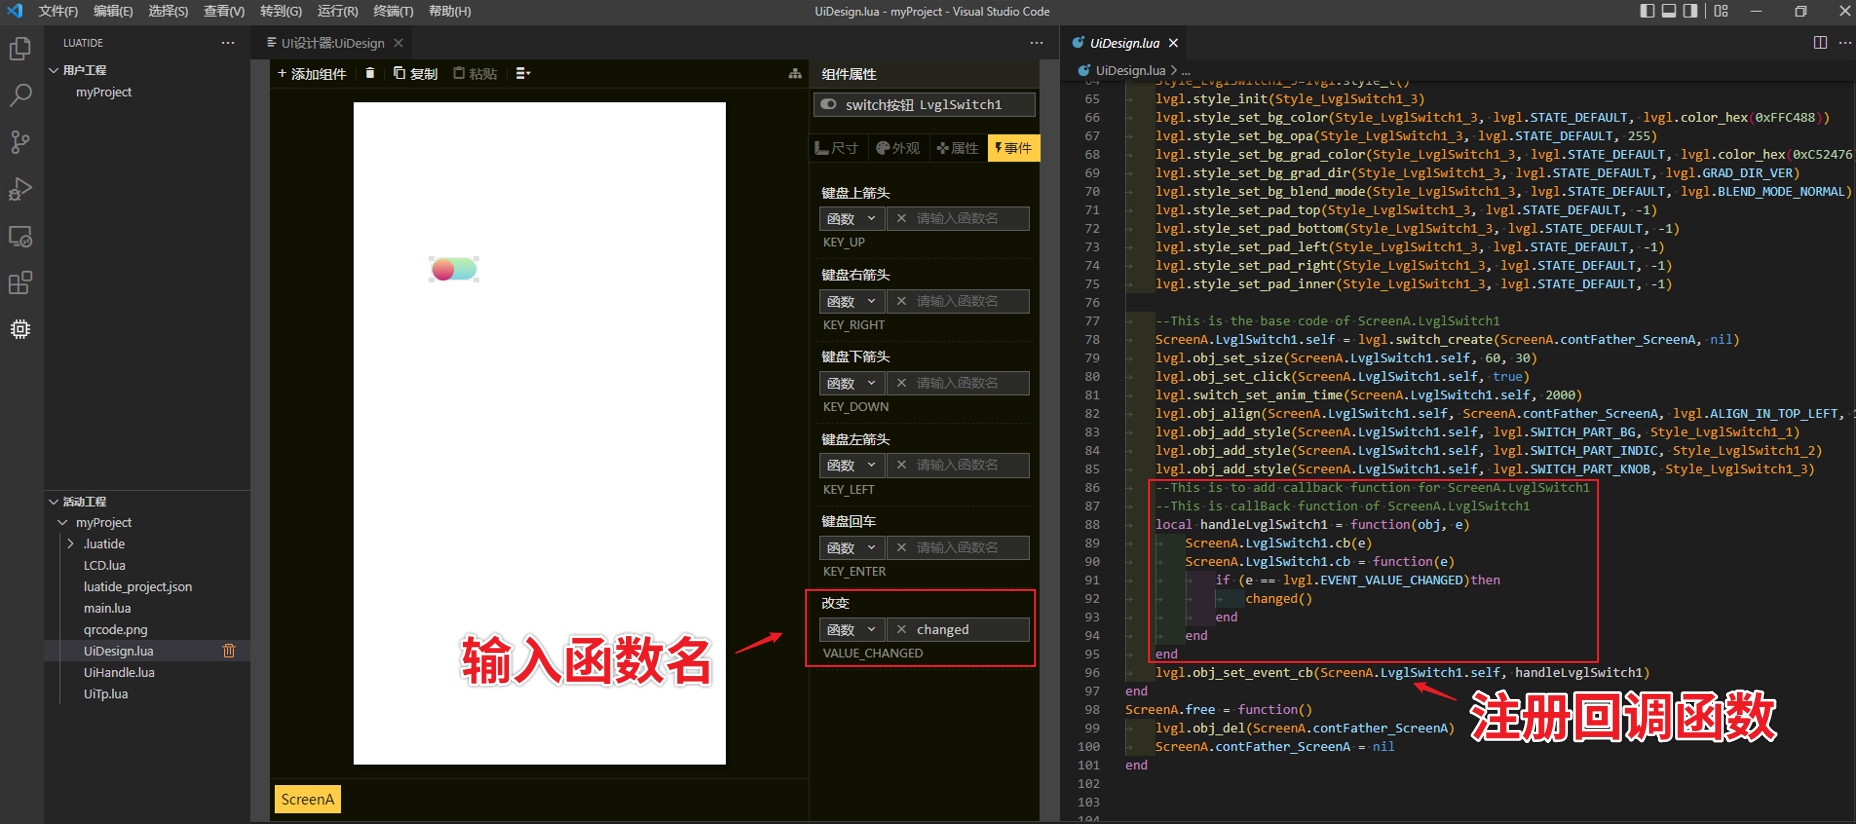The width and height of the screenshot is (1856, 824).
Task: Customize layout icon in title bar
Action: [x=1721, y=11]
